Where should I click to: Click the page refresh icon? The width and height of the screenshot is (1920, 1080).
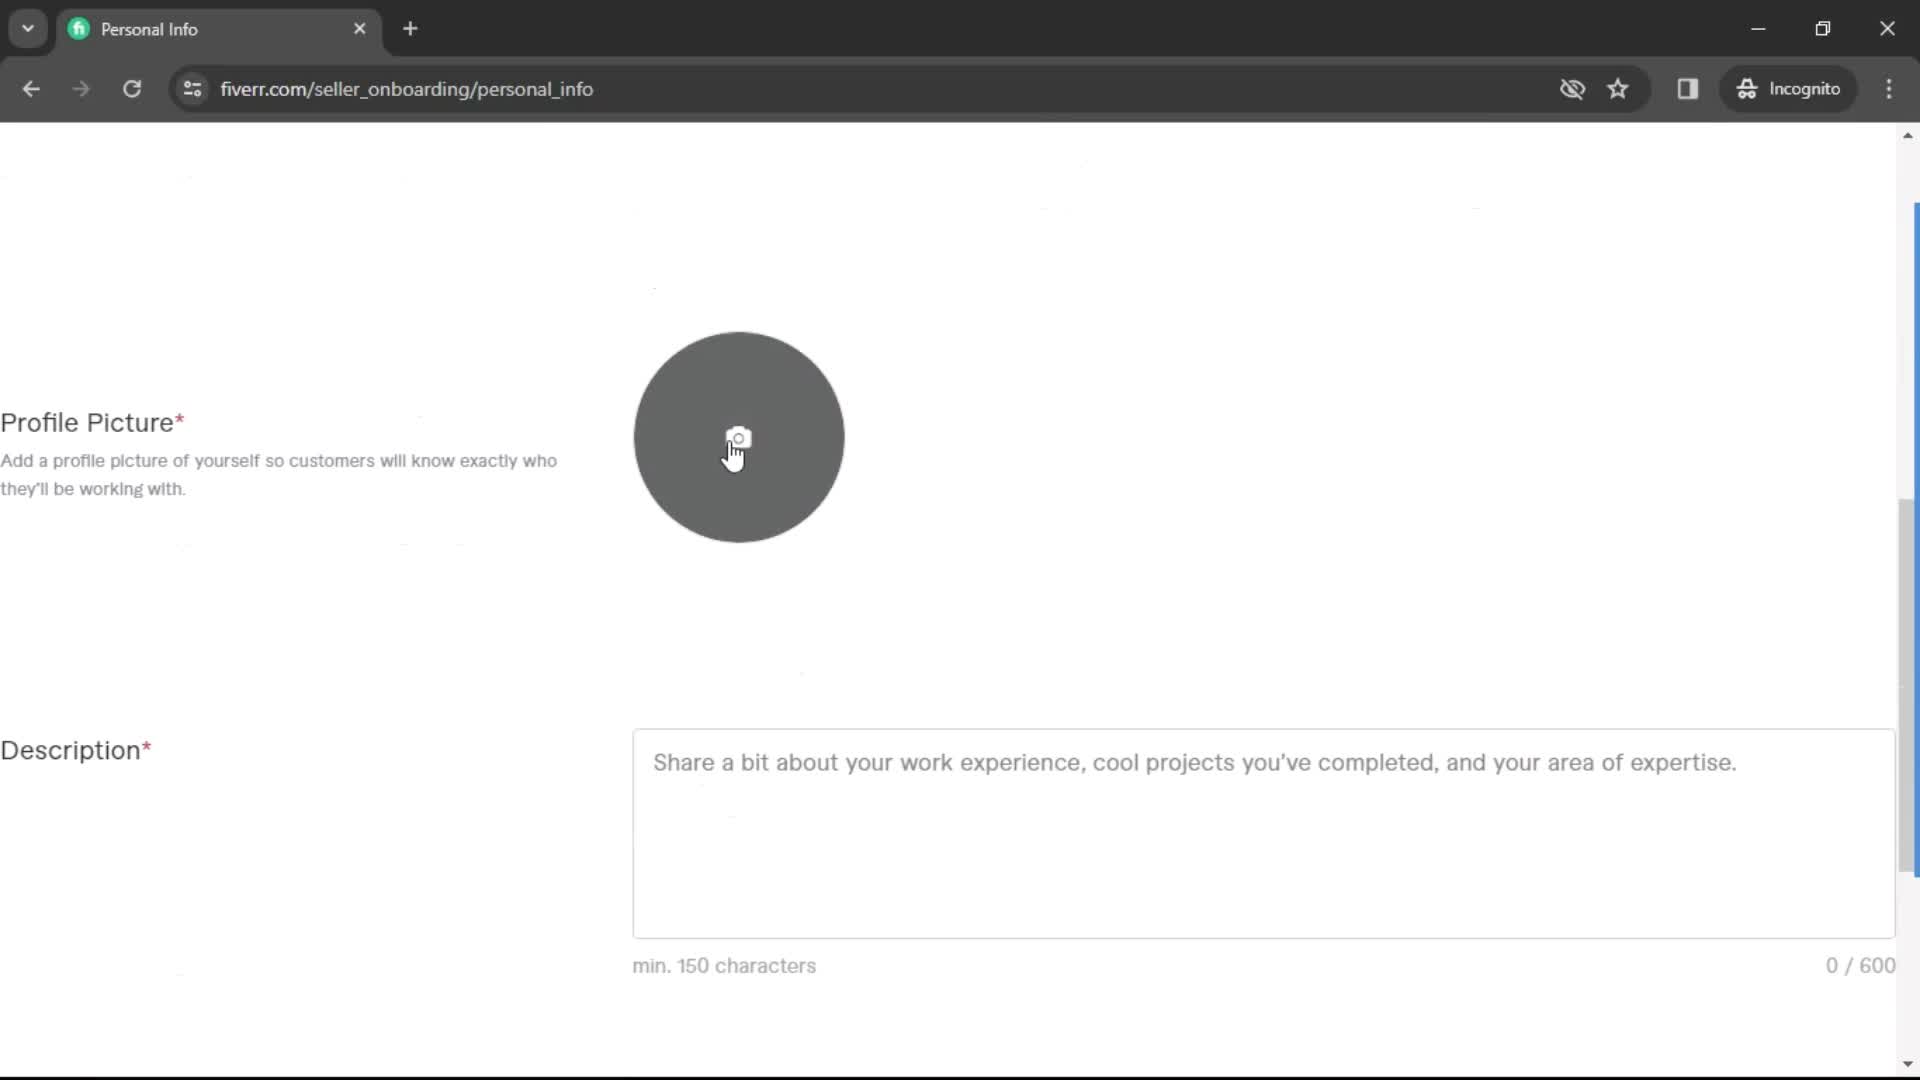coord(131,88)
